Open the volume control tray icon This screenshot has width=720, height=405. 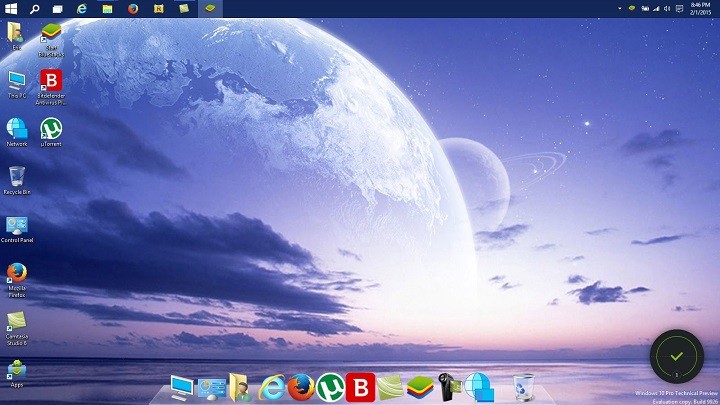[667, 9]
